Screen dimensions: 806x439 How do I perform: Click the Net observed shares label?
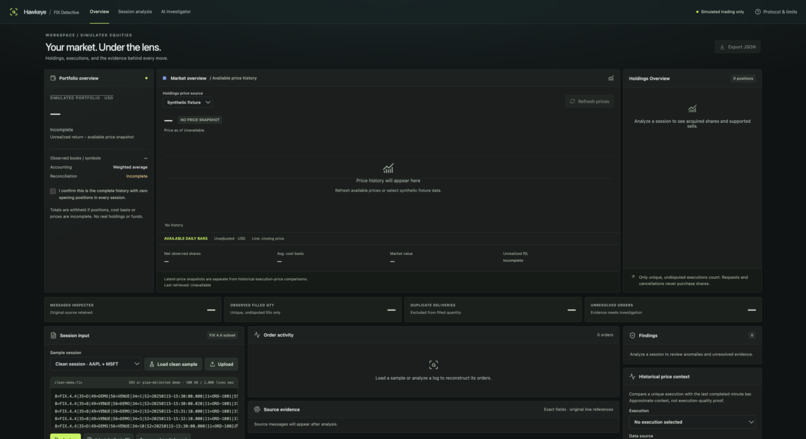182,253
